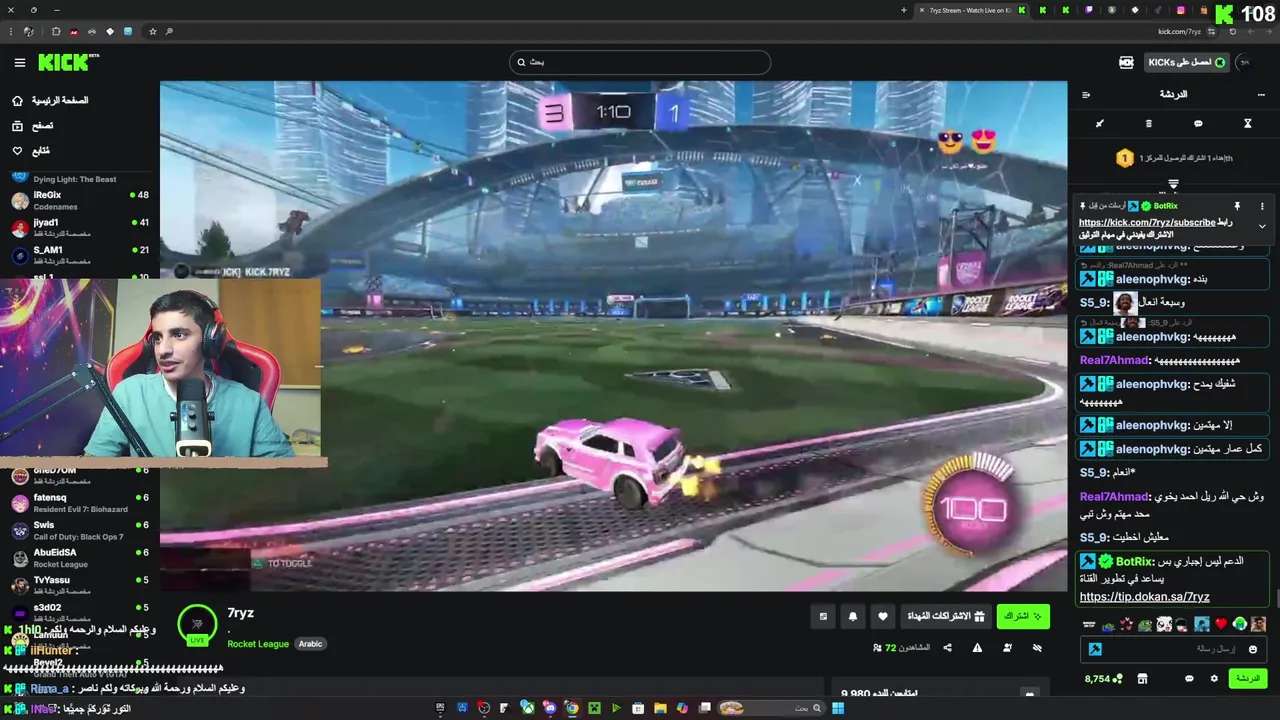
Task: Insert the red heart emote
Action: click(x=1221, y=625)
